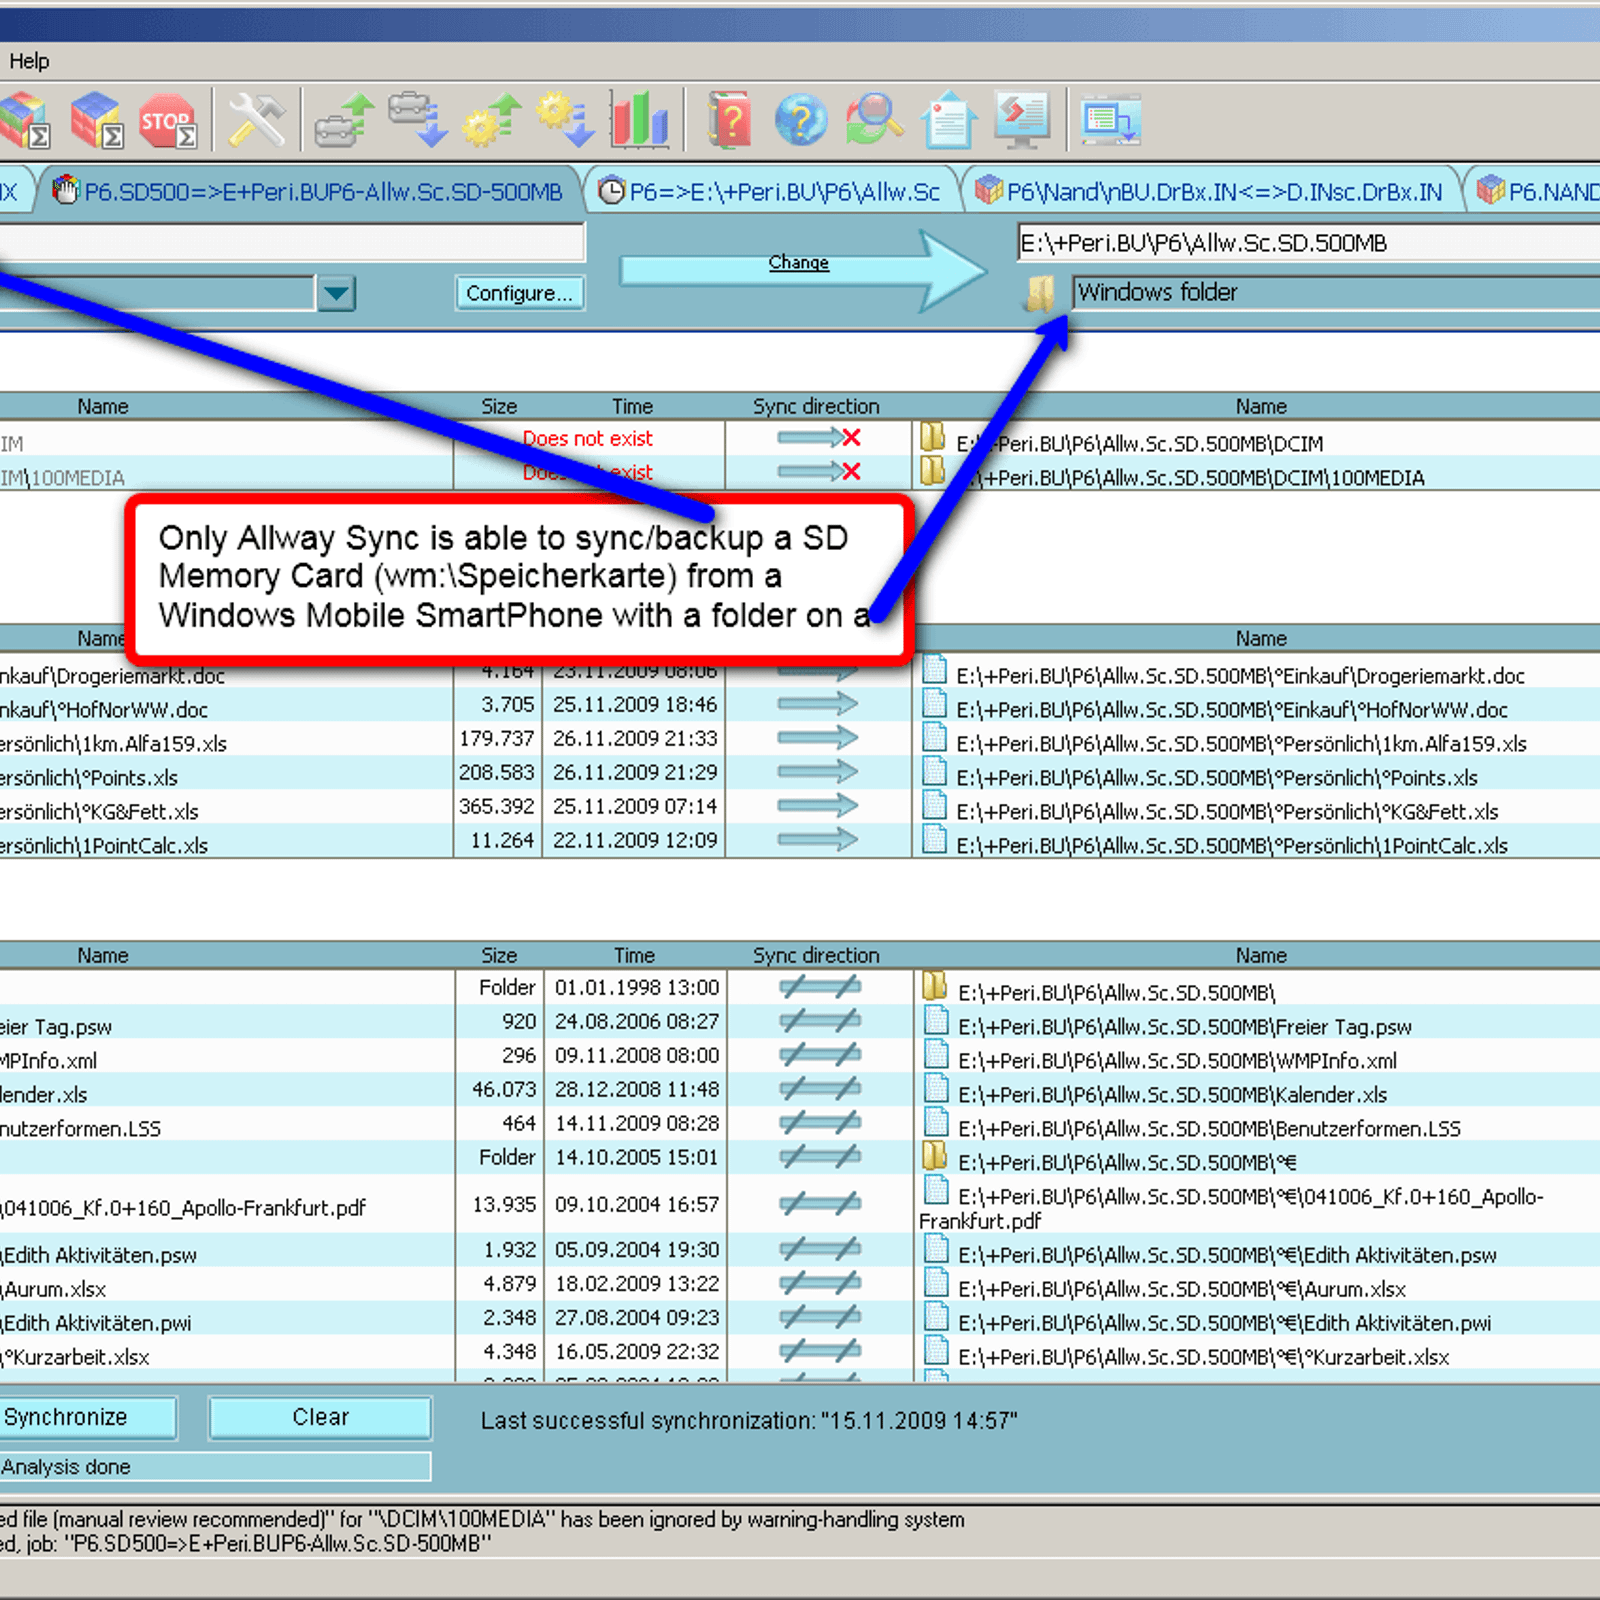Switch to P6\Nand\nBU.DrBx.IN tab

coord(1212,192)
